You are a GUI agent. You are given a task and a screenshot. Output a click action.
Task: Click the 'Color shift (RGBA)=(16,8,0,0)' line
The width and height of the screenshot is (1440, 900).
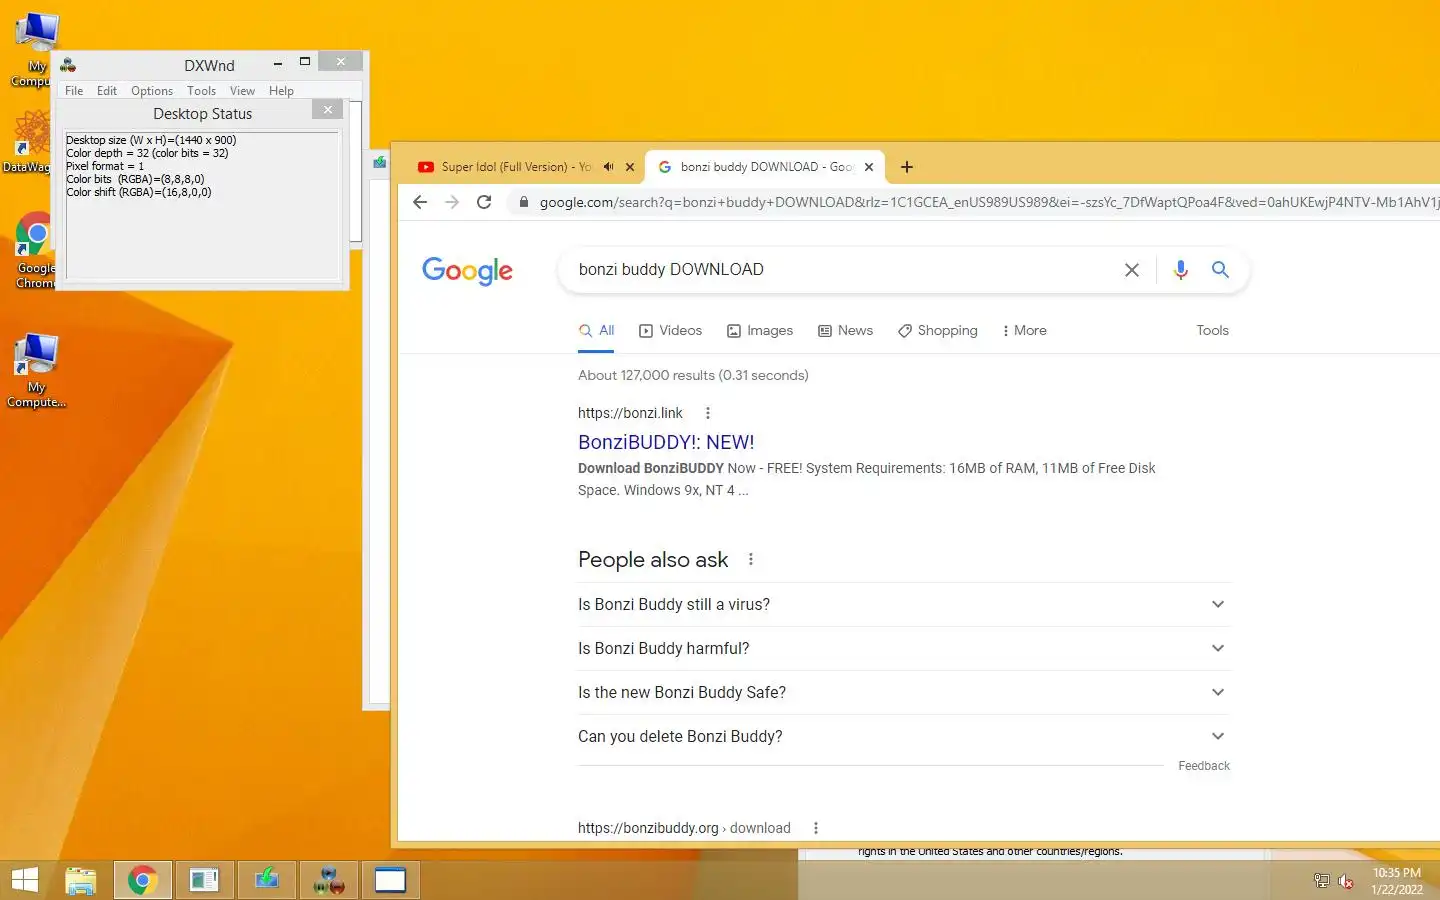pyautogui.click(x=139, y=192)
